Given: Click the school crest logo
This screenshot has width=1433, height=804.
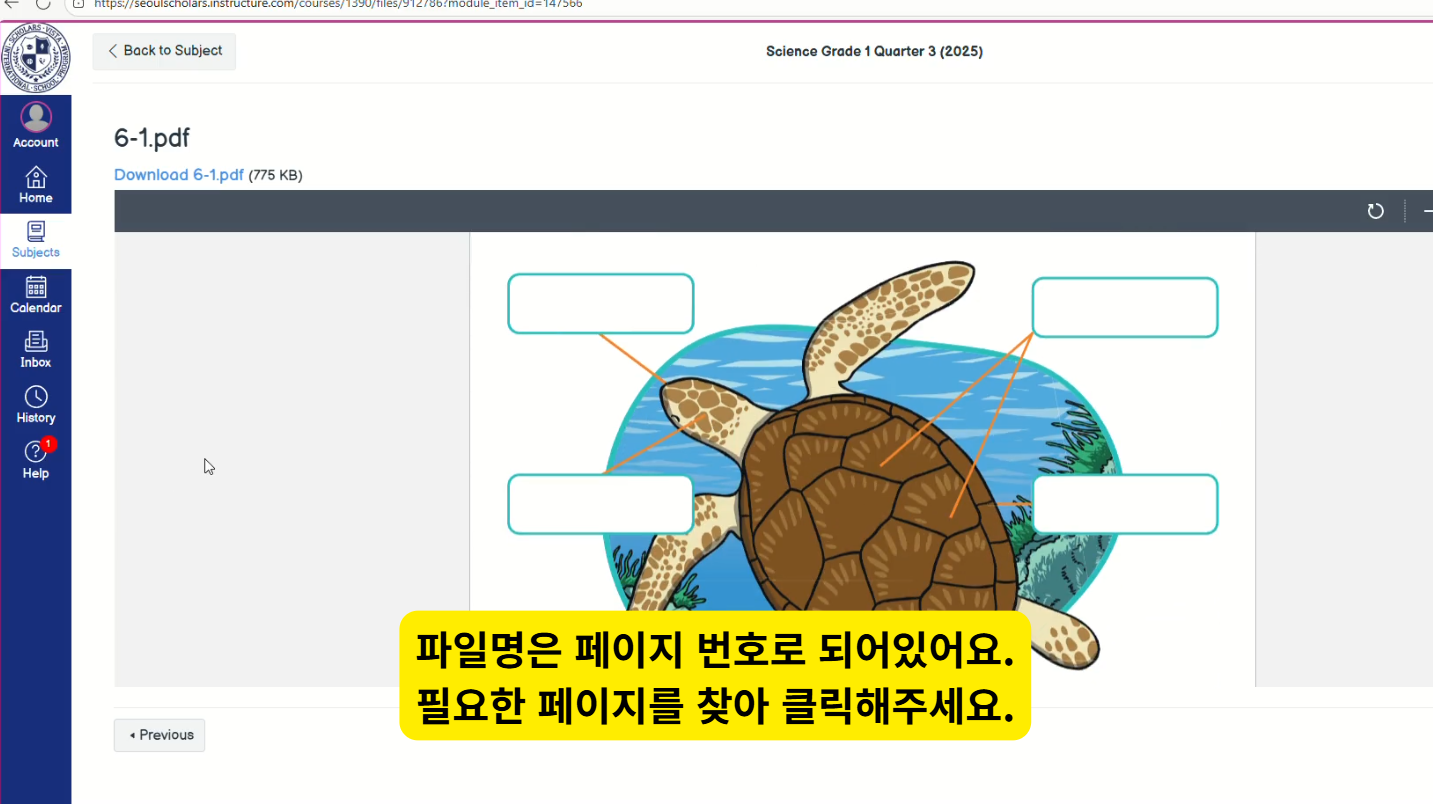Looking at the screenshot, I should point(36,56).
